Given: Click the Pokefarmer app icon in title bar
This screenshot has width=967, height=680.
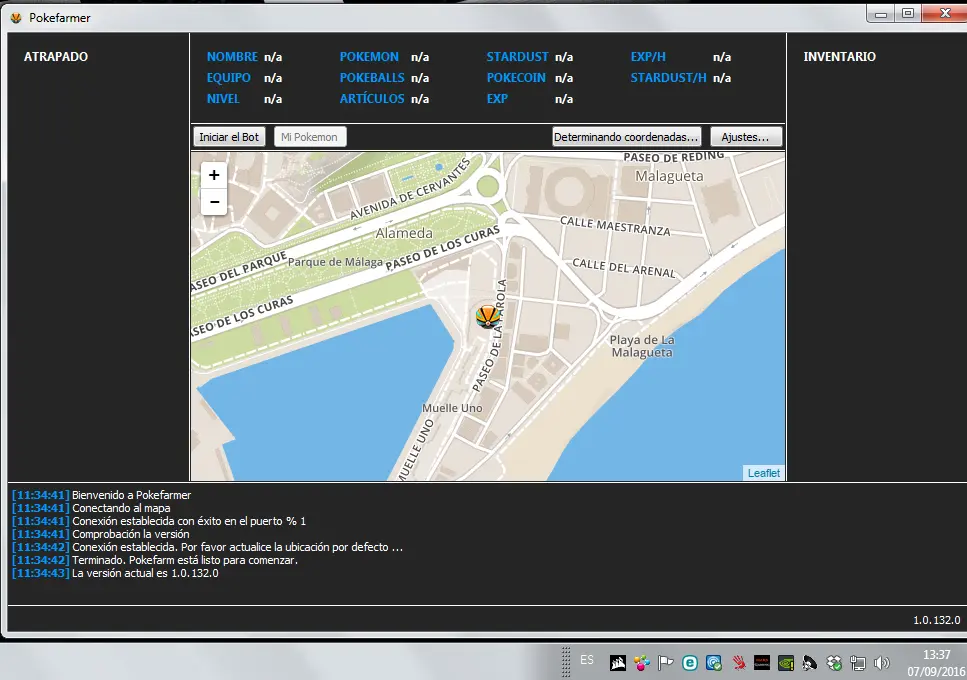Looking at the screenshot, I should click(16, 18).
